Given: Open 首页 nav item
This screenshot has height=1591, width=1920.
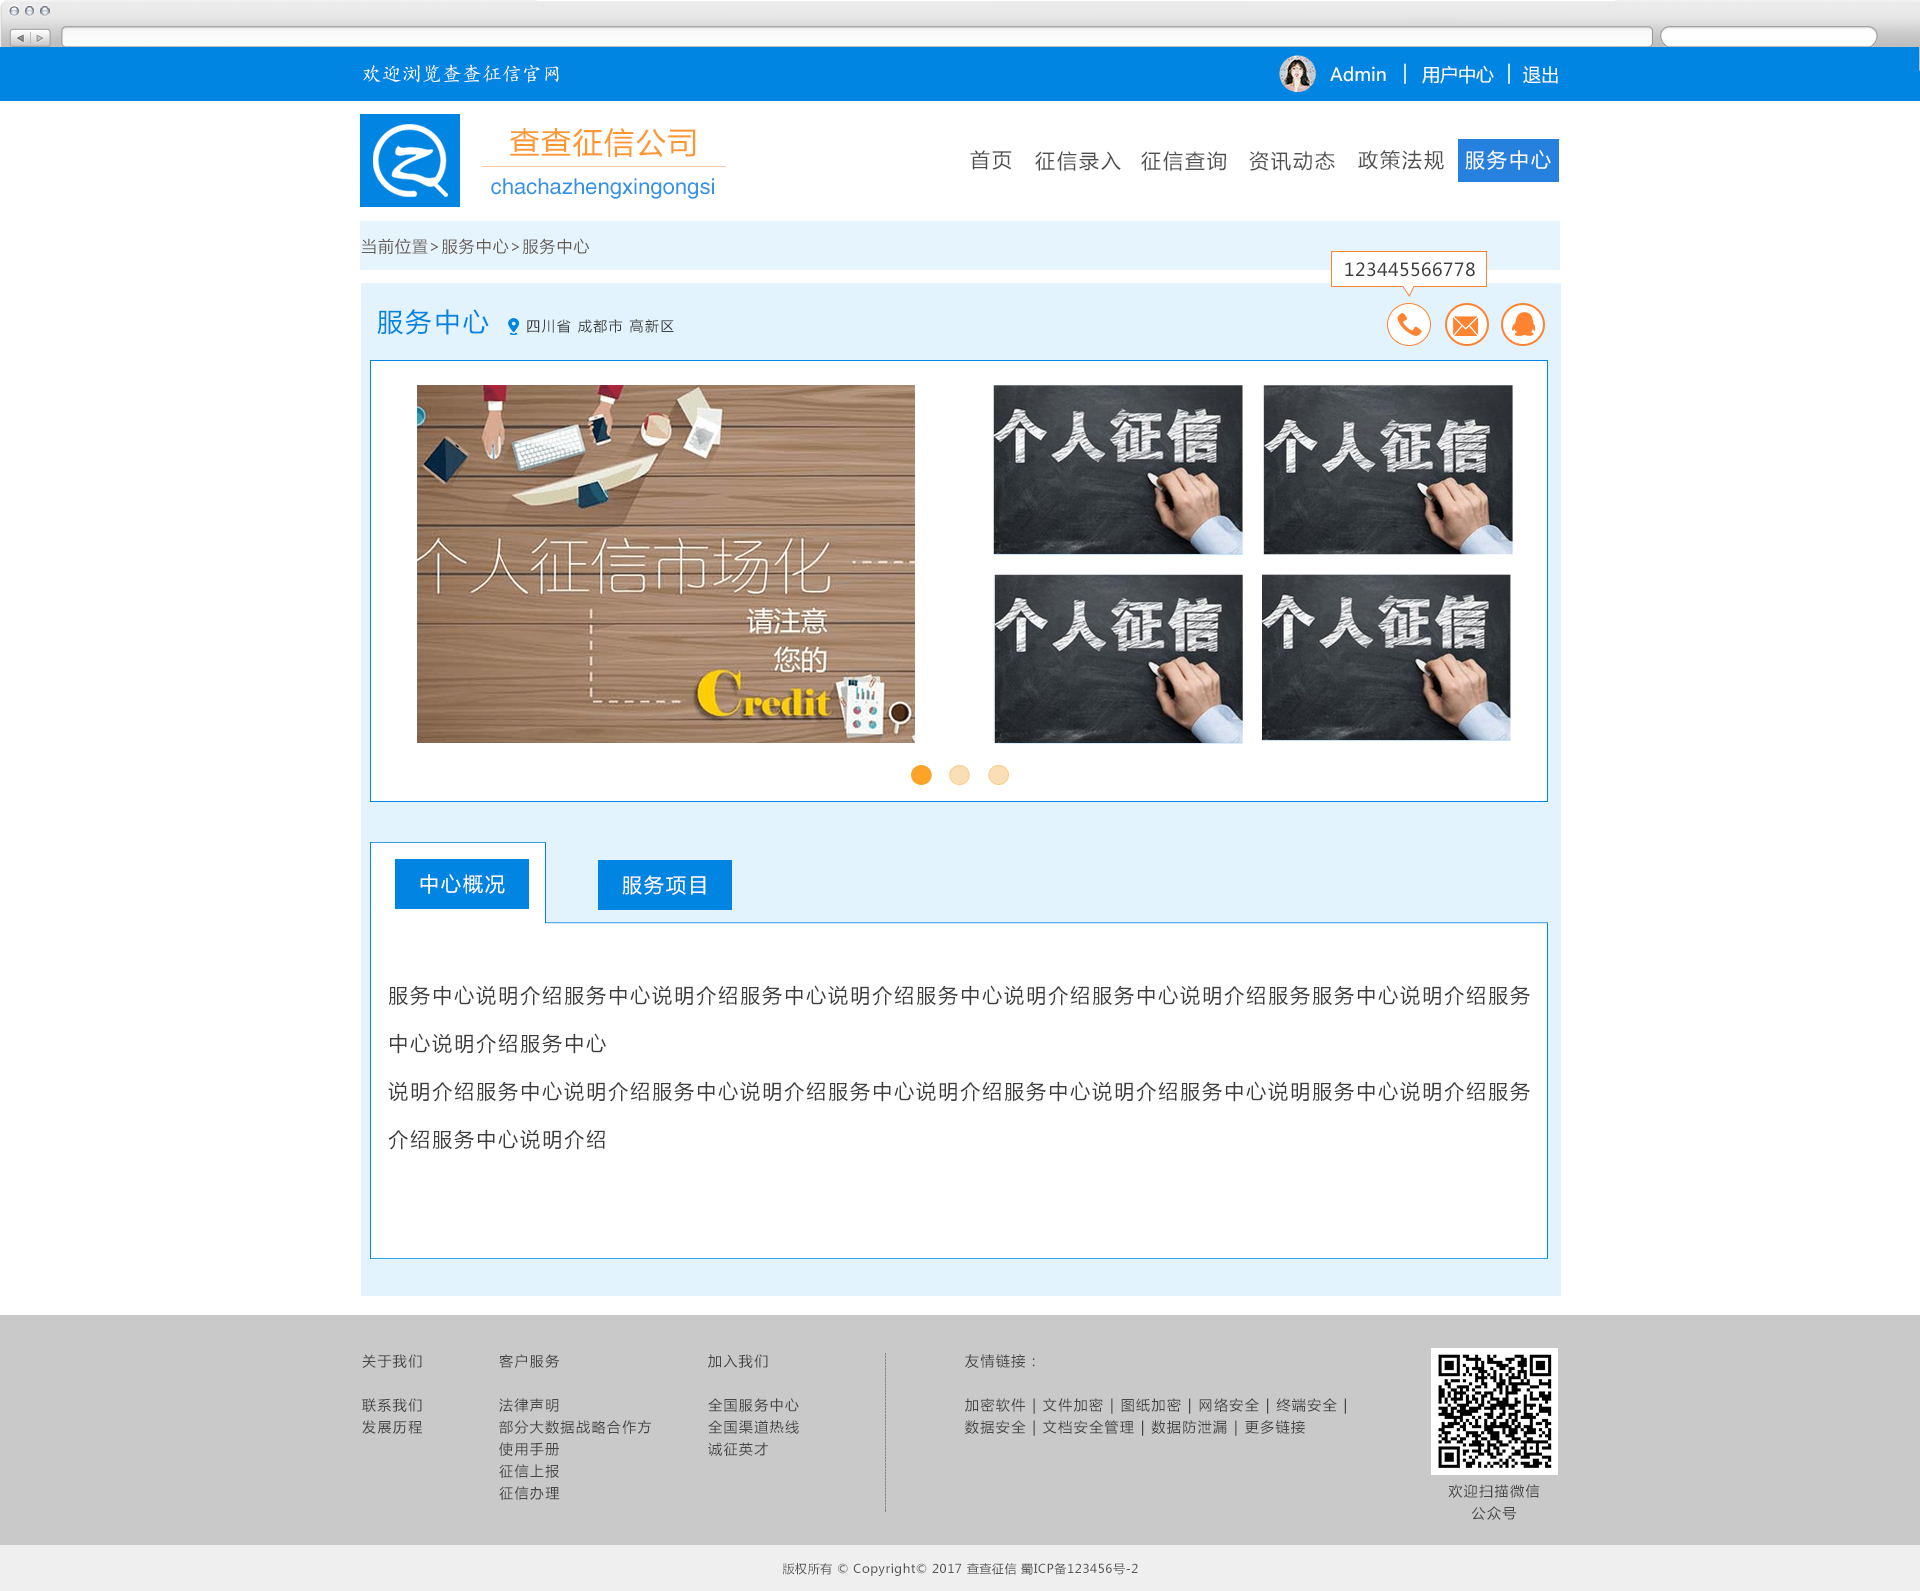Looking at the screenshot, I should pos(991,160).
